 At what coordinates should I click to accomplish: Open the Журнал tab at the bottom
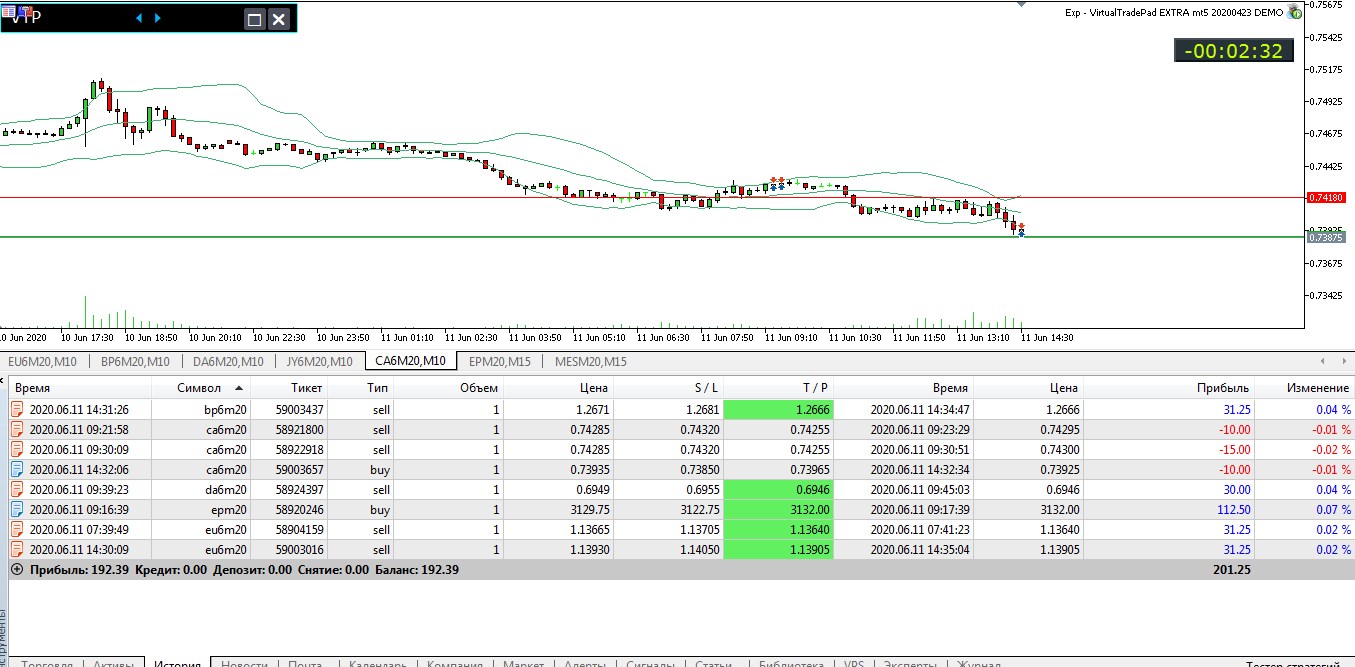979,665
